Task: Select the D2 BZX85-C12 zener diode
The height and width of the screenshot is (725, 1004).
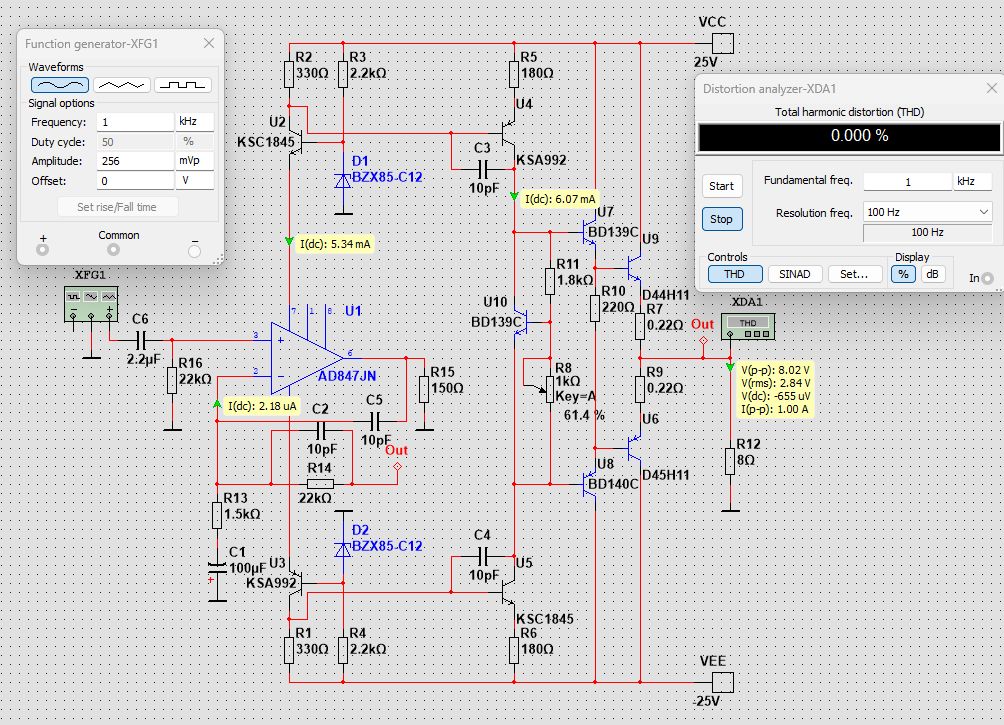Action: [x=343, y=549]
